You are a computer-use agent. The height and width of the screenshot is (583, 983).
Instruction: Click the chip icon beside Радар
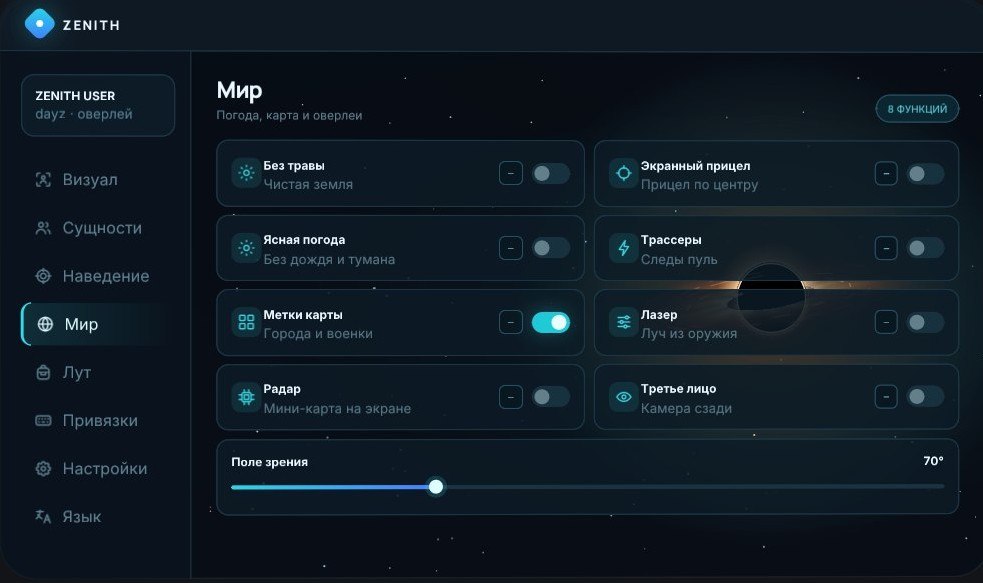pyautogui.click(x=246, y=397)
